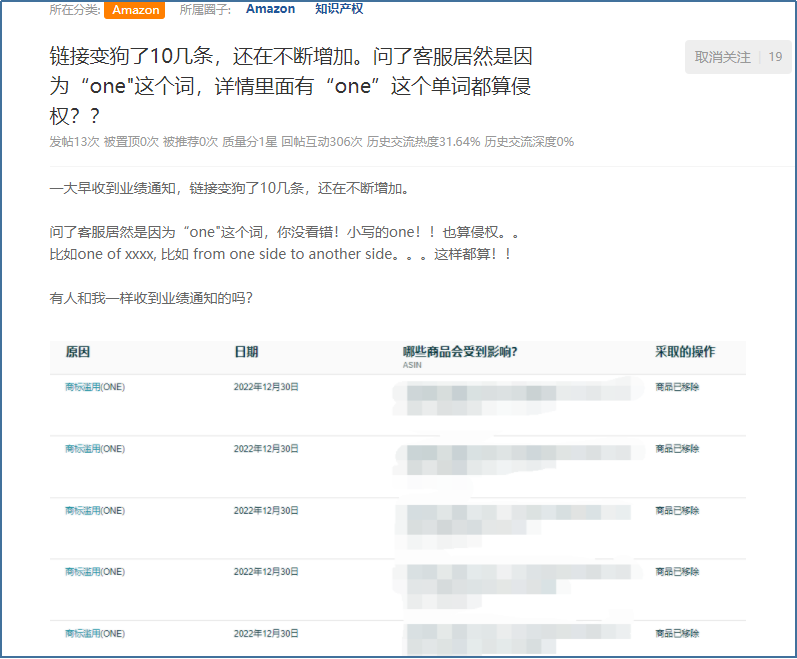Click 商品已移除 in the first table row
Viewport: 797px width, 659px height.
pos(677,387)
